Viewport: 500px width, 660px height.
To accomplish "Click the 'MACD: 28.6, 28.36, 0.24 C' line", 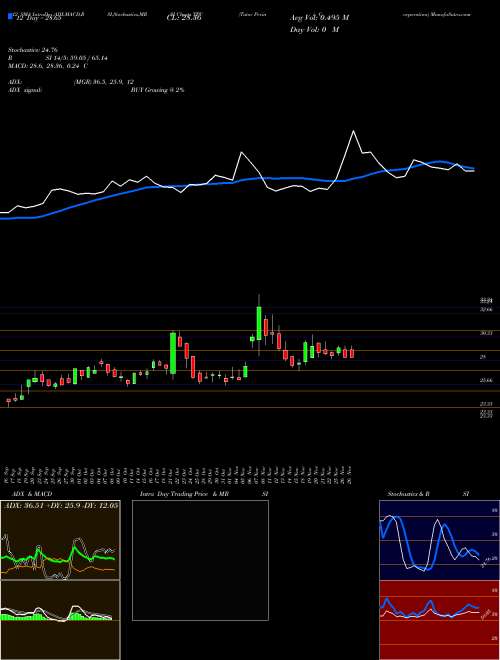I will point(48,66).
